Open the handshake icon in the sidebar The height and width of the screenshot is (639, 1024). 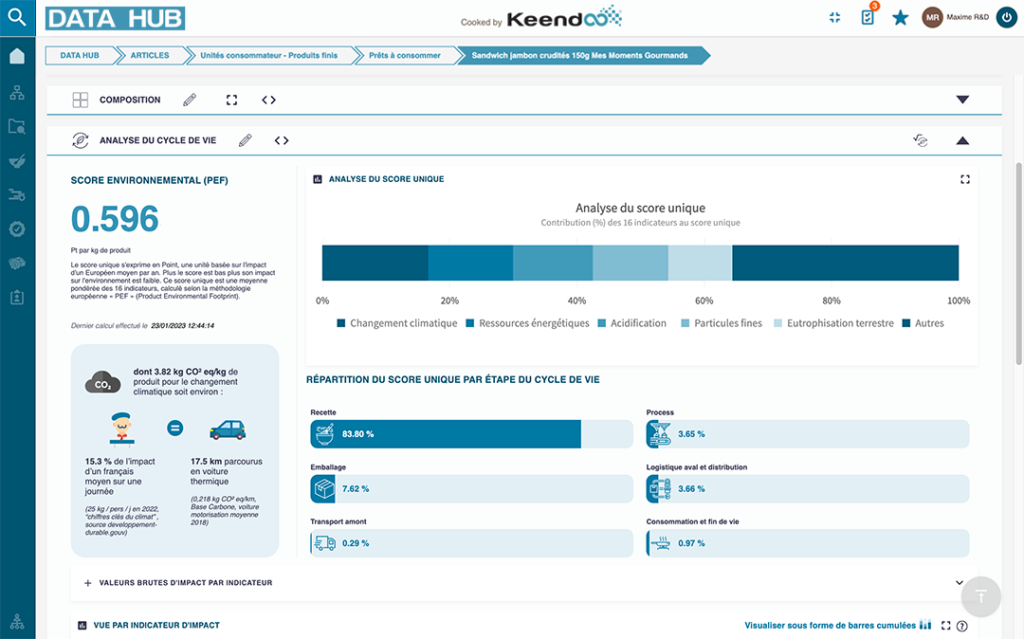pos(17,263)
